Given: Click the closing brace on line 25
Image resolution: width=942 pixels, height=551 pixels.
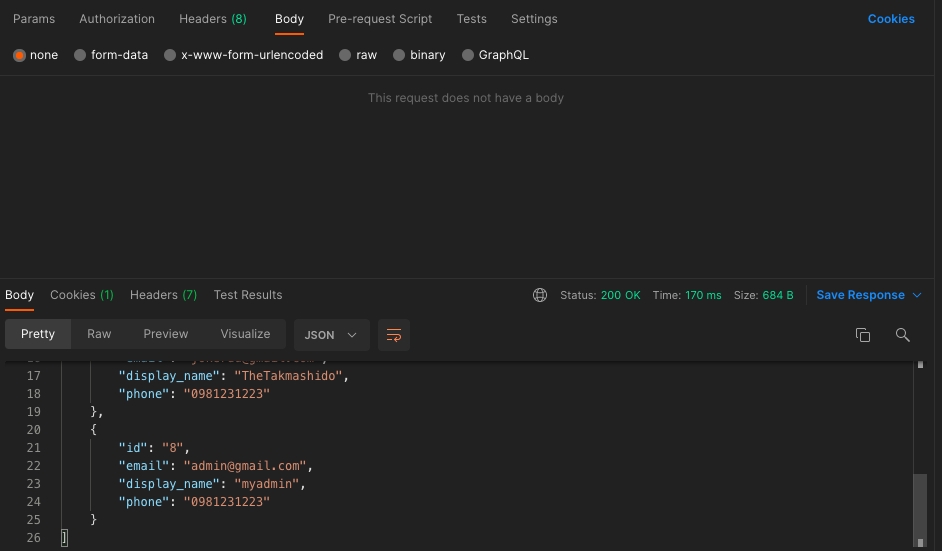Looking at the screenshot, I should (x=93, y=520).
